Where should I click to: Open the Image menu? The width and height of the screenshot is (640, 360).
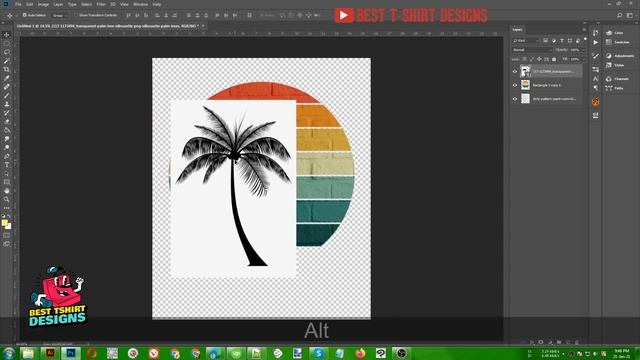[x=43, y=4]
